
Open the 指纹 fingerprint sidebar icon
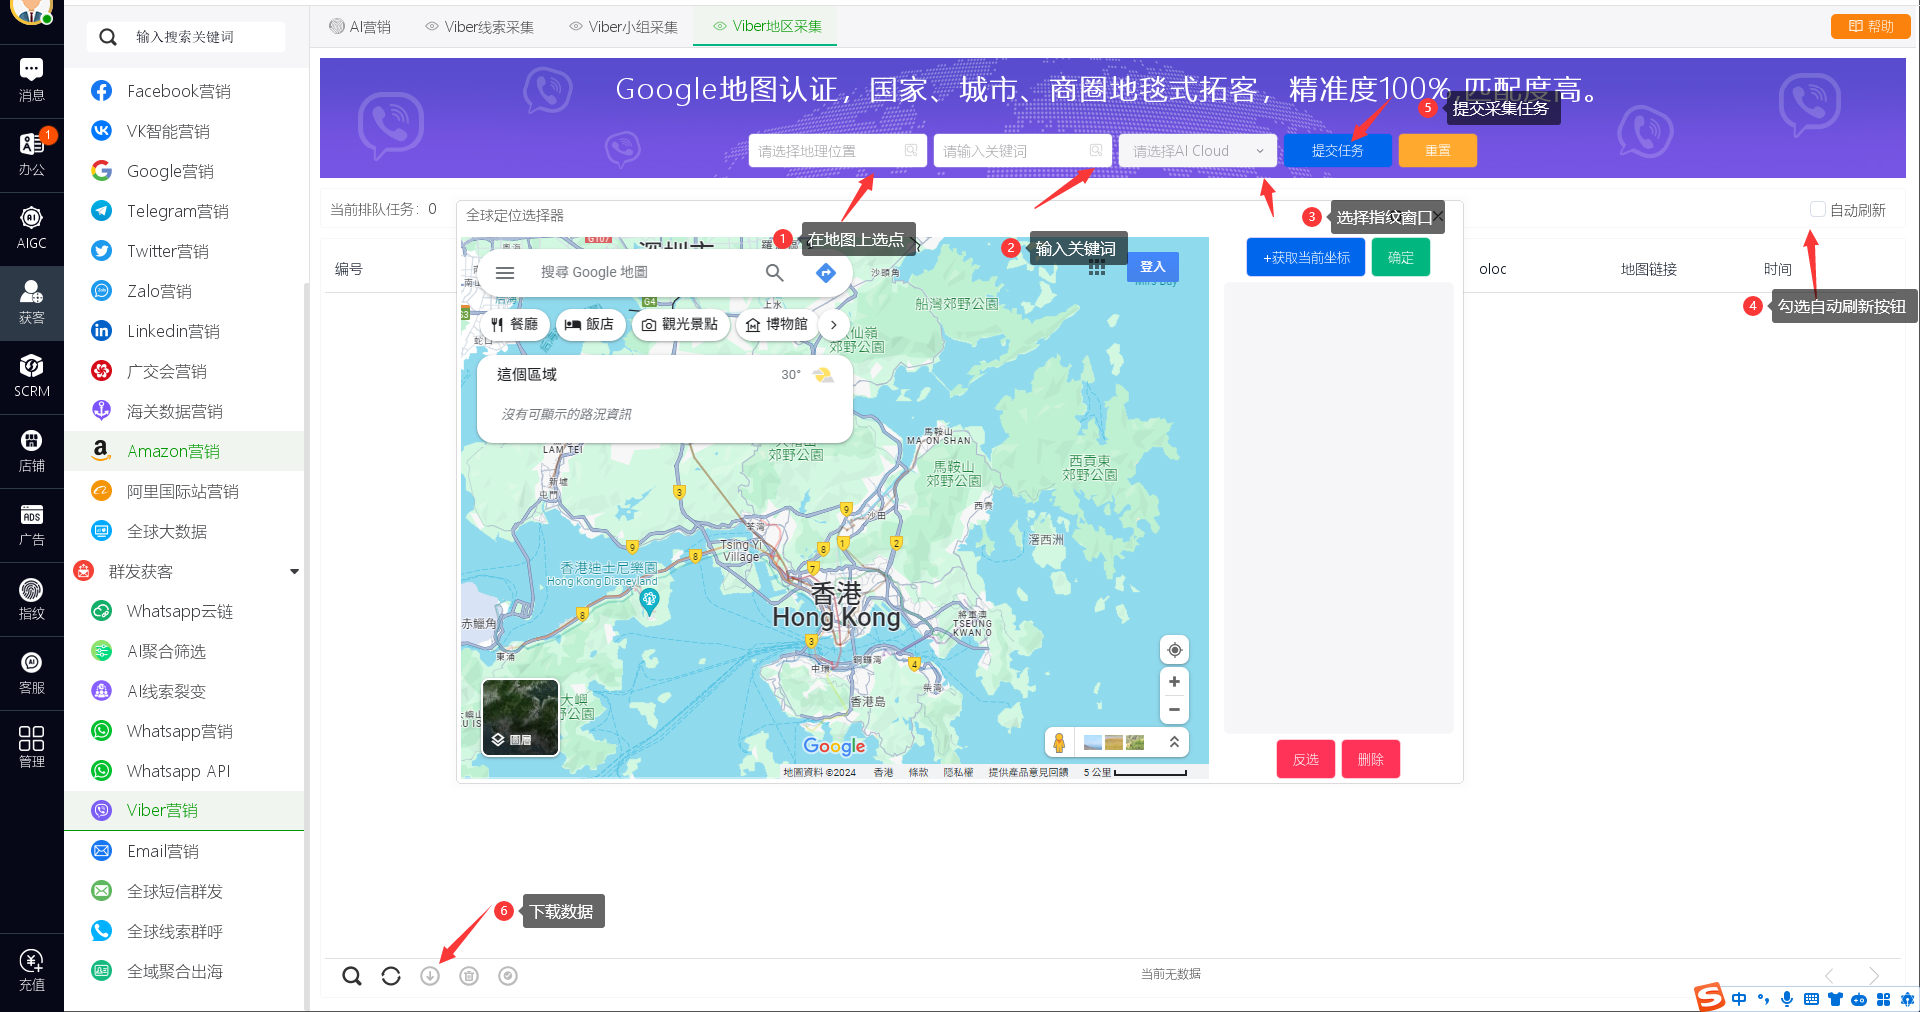point(31,598)
